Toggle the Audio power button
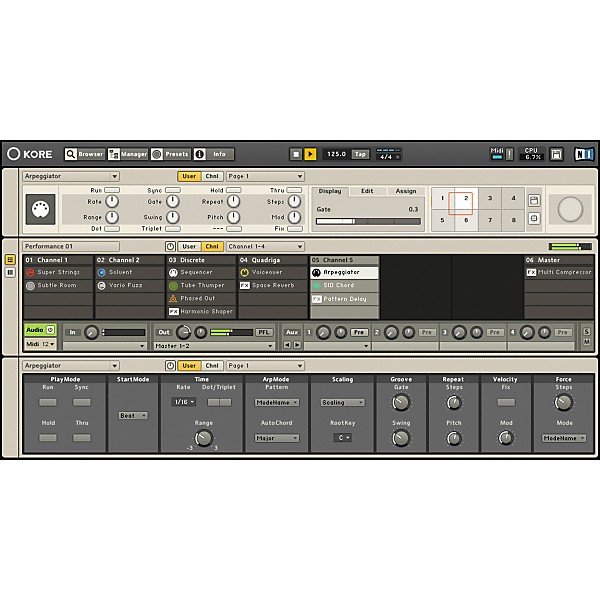Image resolution: width=600 pixels, height=600 pixels. coord(51,330)
